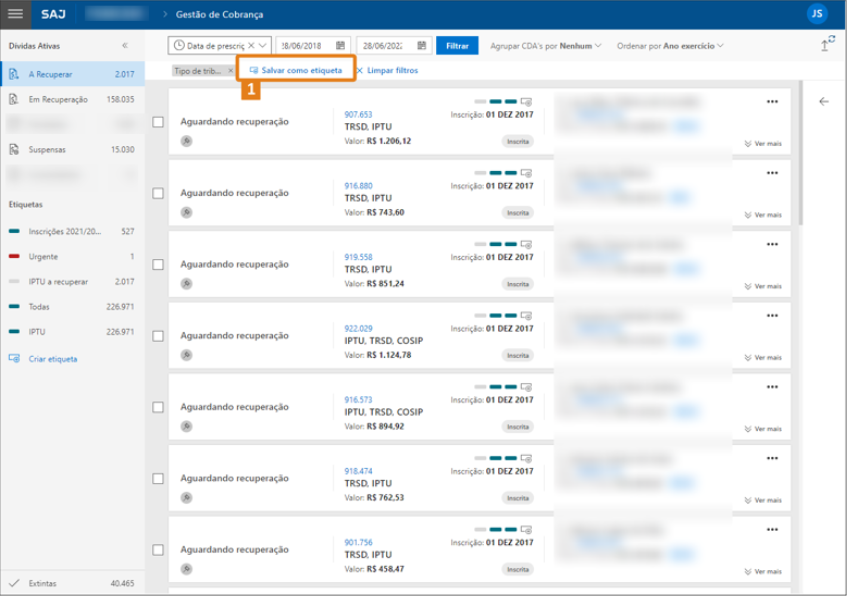Click the refresh sort icon at top right
Viewport: 847px width, 596px height.
point(827,45)
